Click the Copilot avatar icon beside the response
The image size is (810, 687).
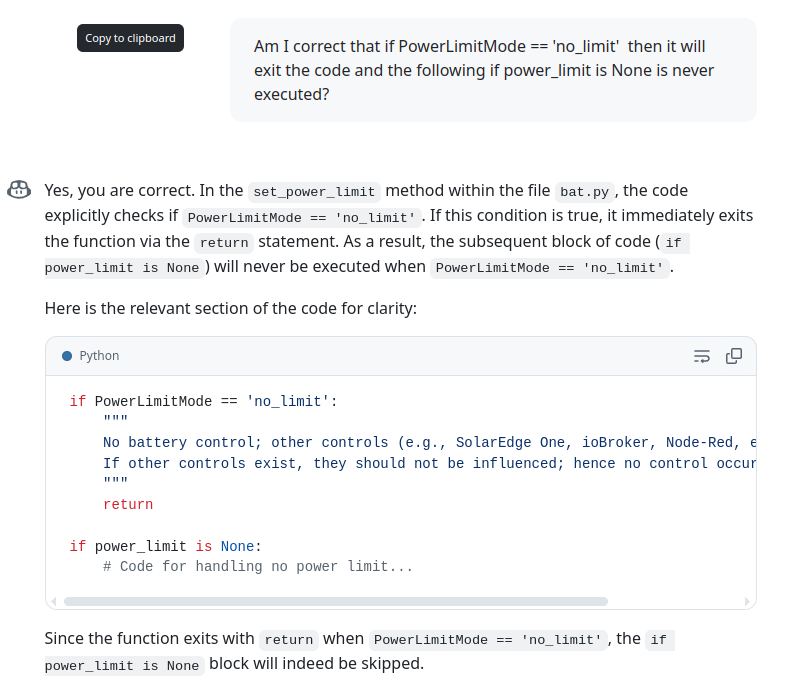19,190
